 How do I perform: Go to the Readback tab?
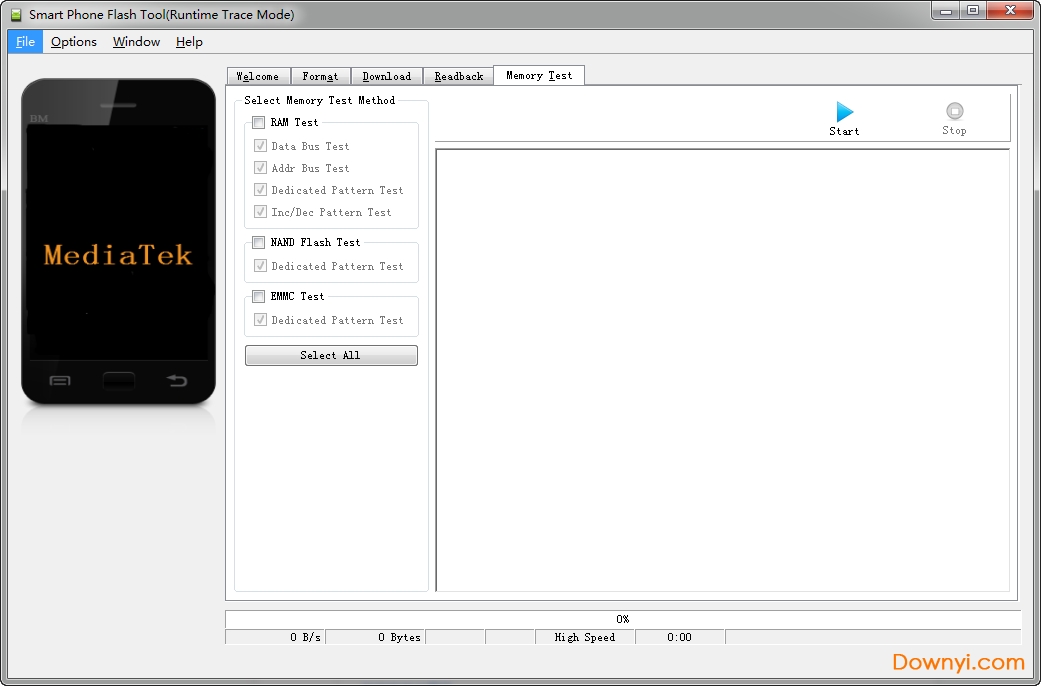coord(458,76)
